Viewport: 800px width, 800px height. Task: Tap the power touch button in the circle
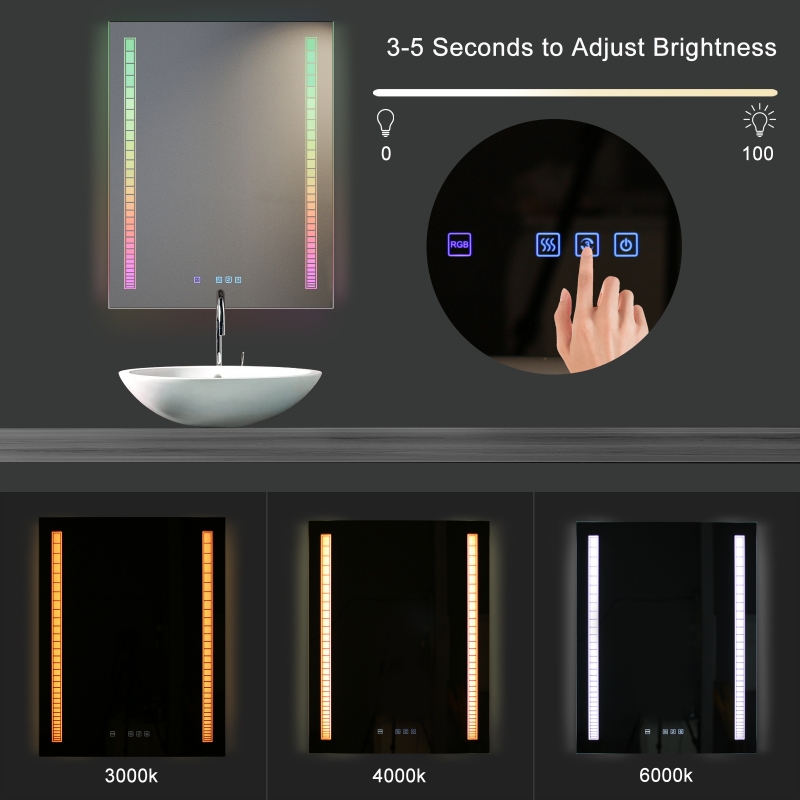(626, 244)
